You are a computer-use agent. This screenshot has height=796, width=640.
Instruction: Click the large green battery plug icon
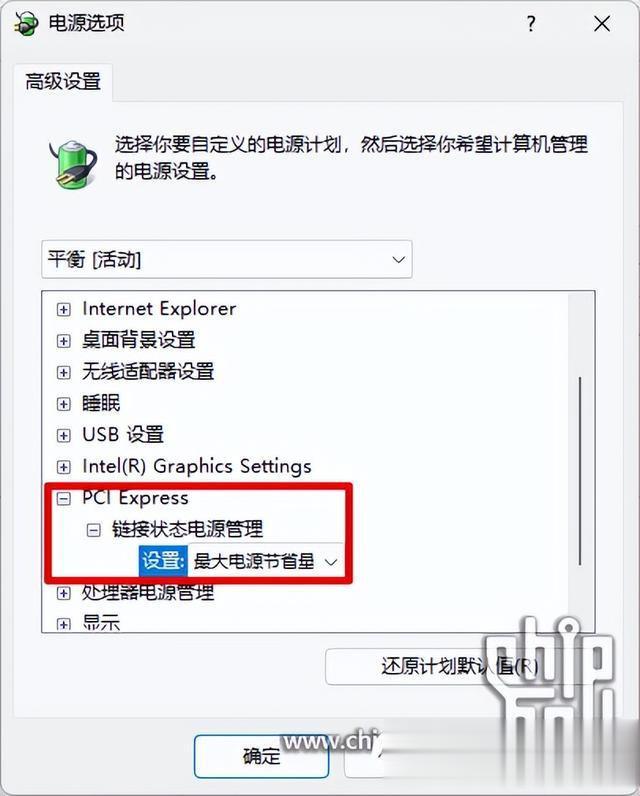click(73, 165)
